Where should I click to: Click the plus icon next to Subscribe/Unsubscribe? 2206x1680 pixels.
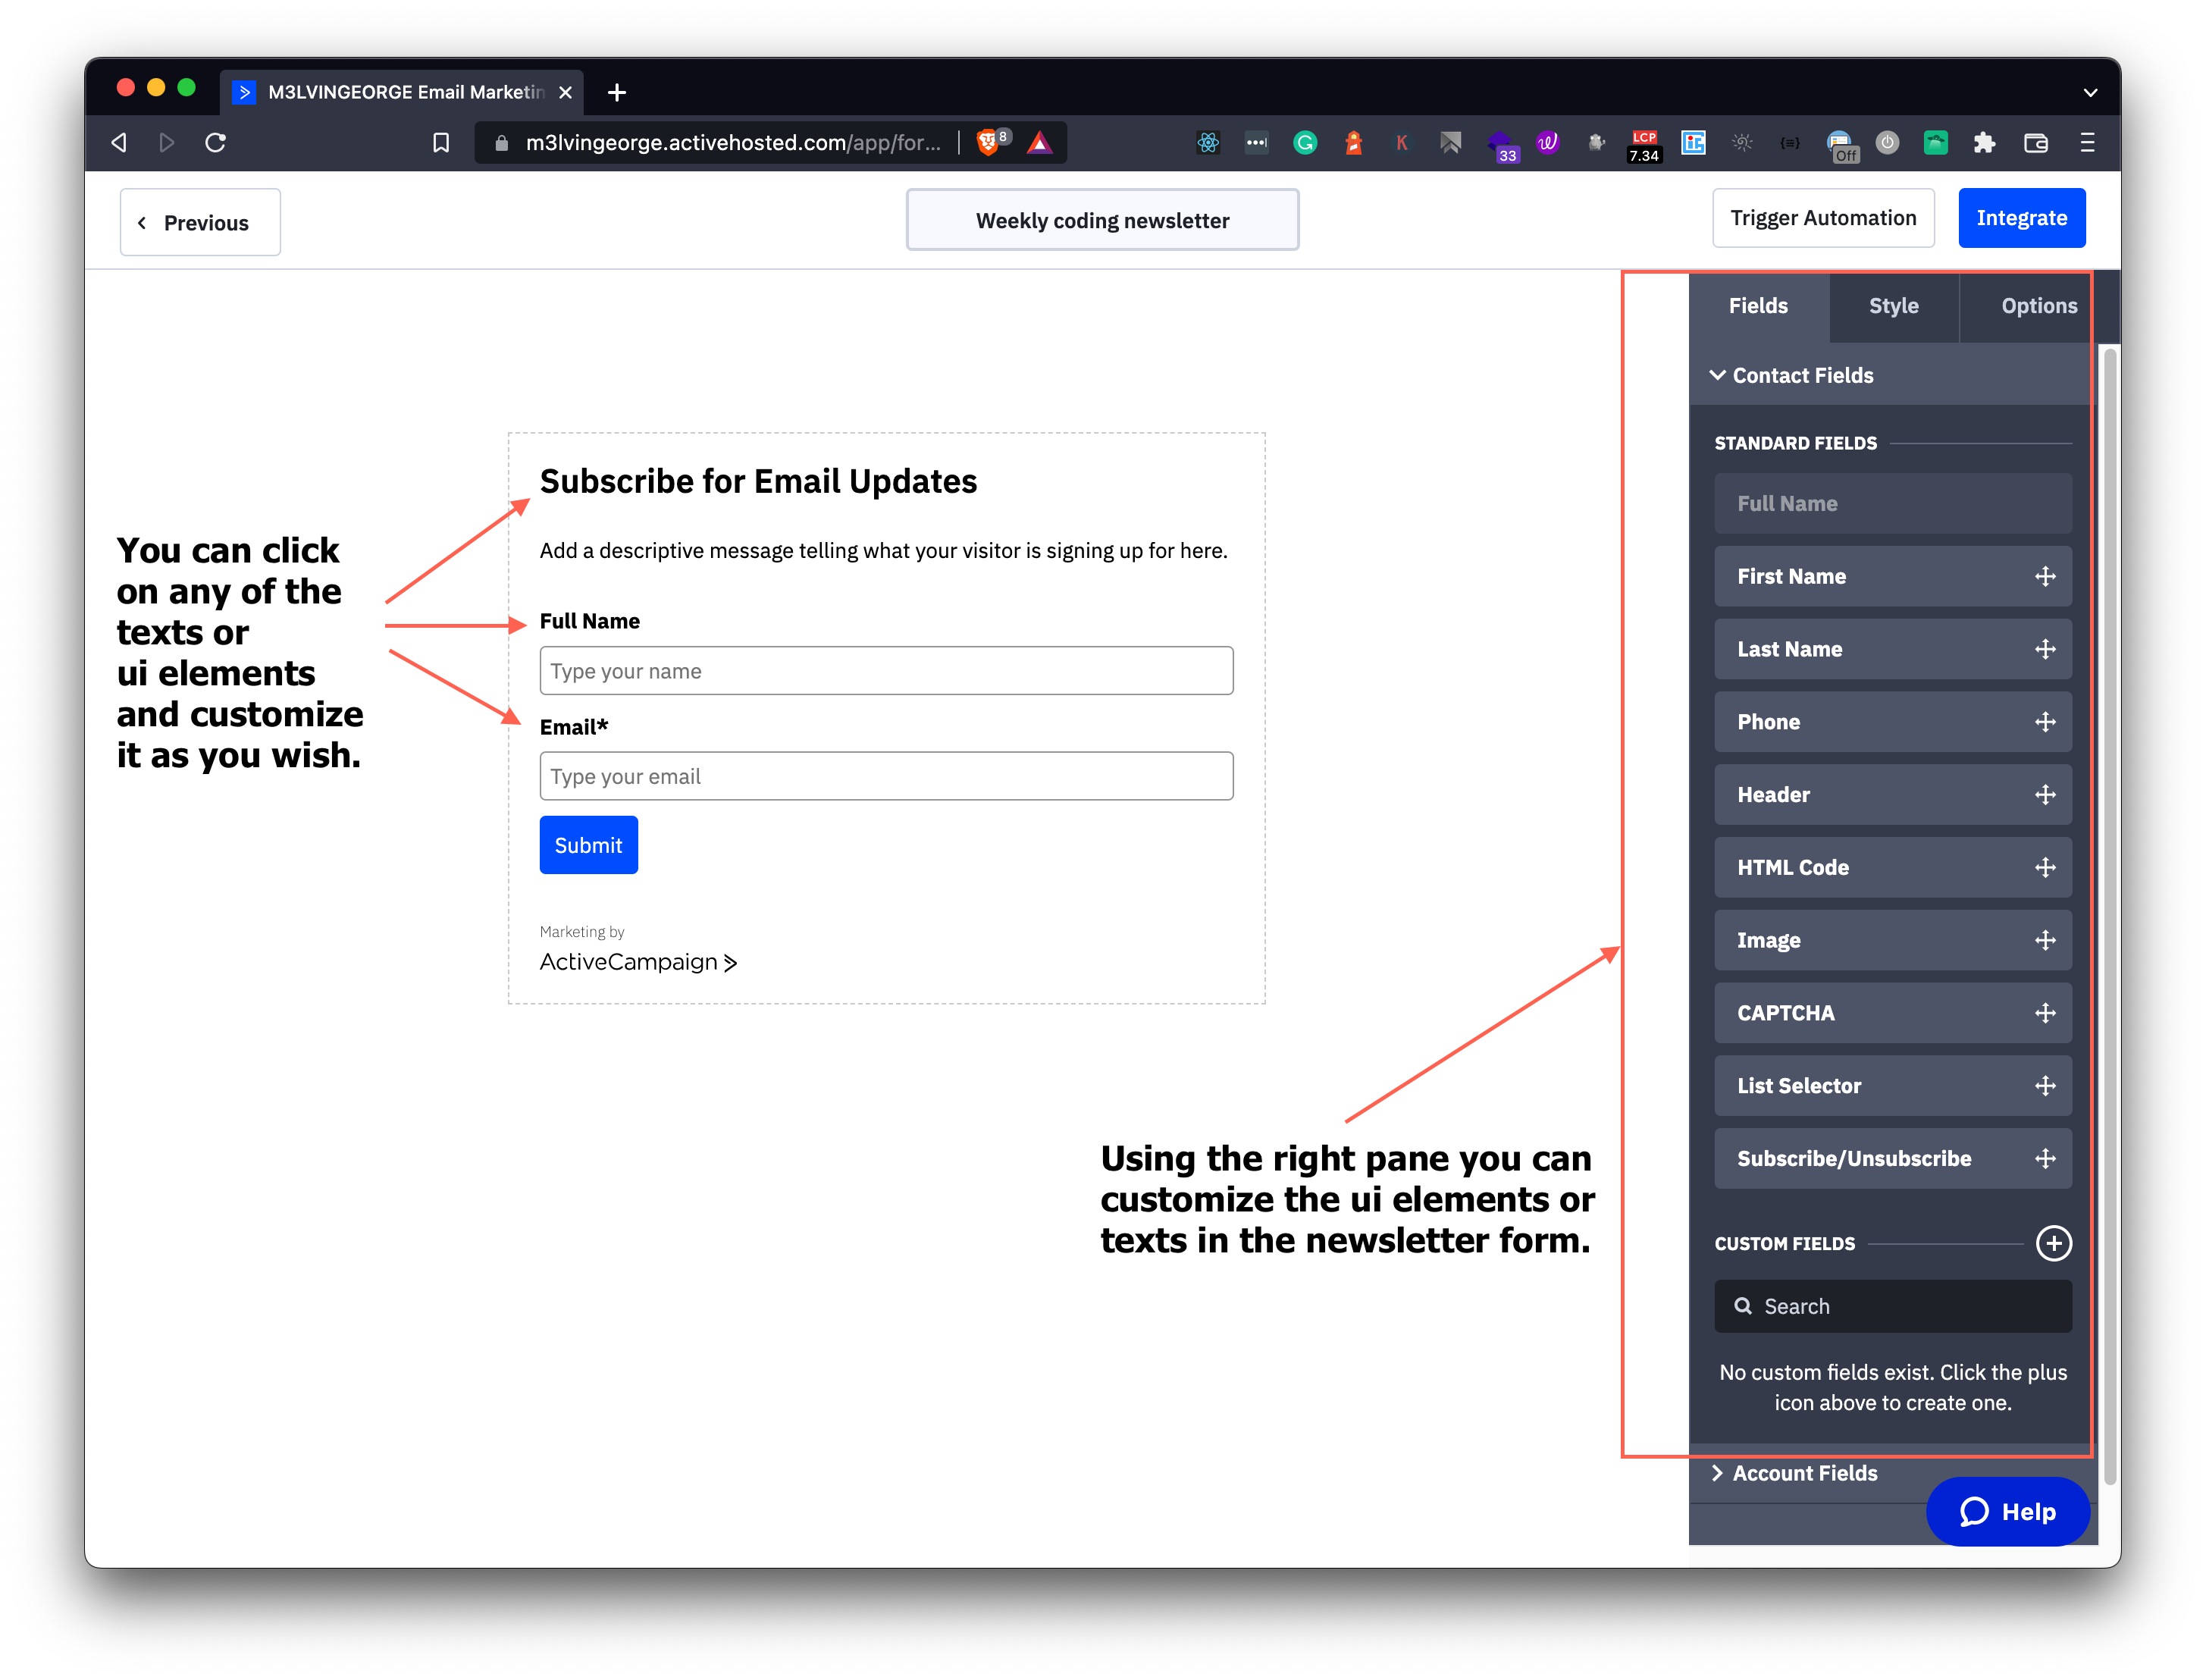point(2045,1158)
